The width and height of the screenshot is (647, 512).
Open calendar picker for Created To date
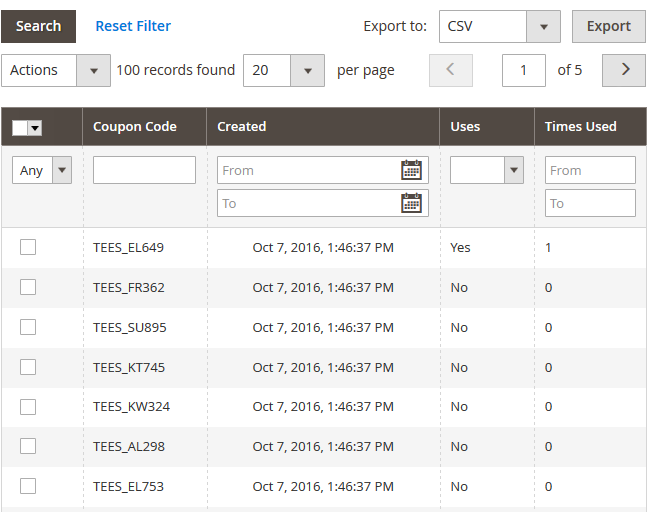[411, 203]
